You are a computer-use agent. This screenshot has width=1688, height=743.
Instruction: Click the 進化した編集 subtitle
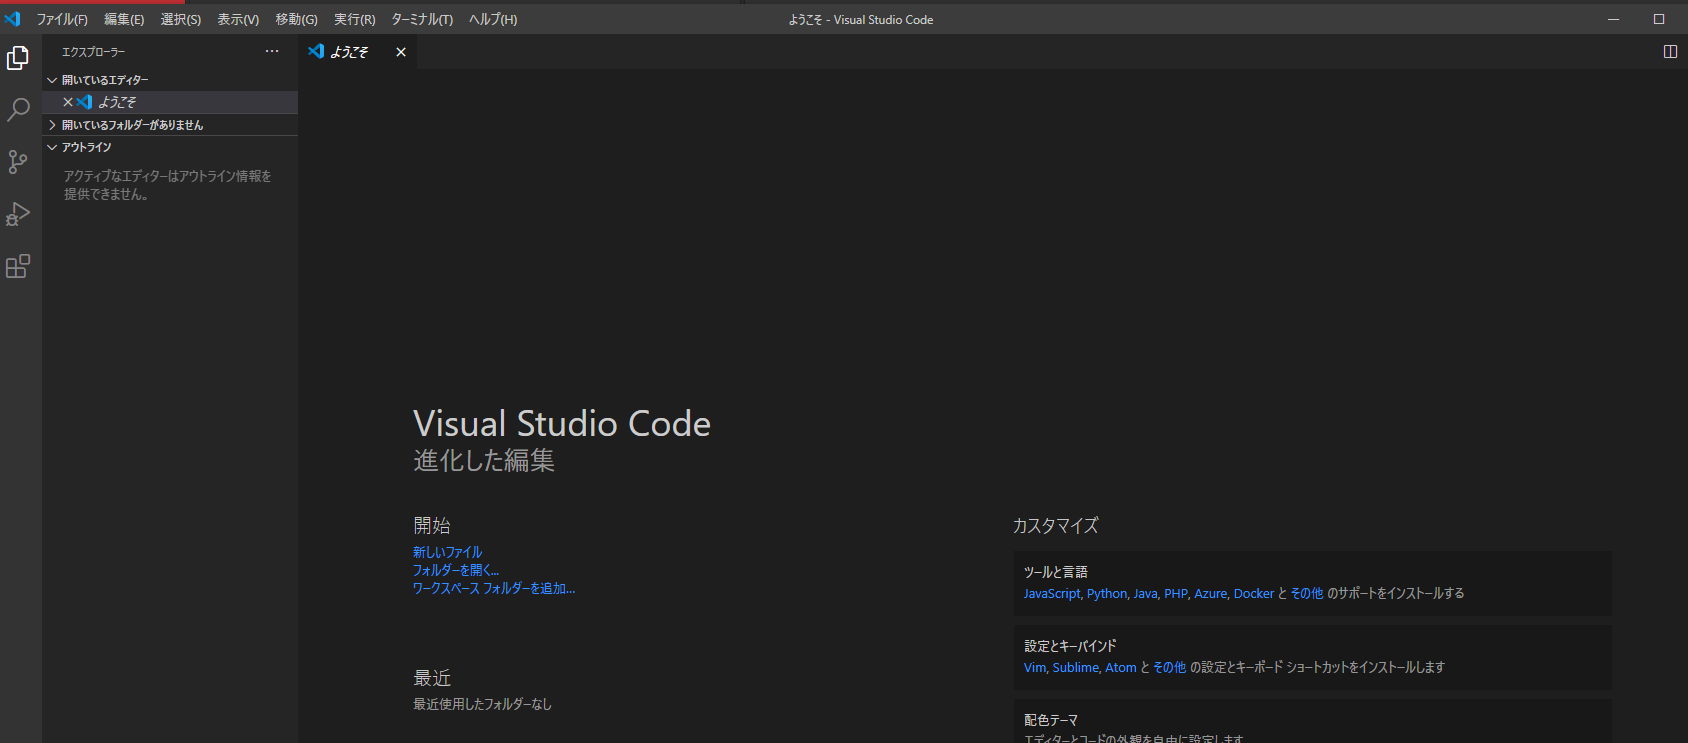[x=484, y=460]
